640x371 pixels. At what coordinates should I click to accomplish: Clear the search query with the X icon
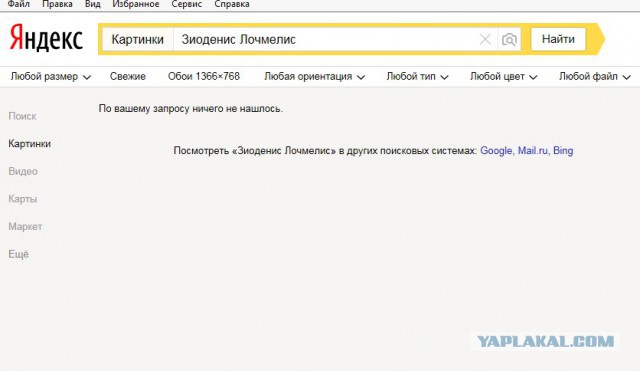coord(485,40)
